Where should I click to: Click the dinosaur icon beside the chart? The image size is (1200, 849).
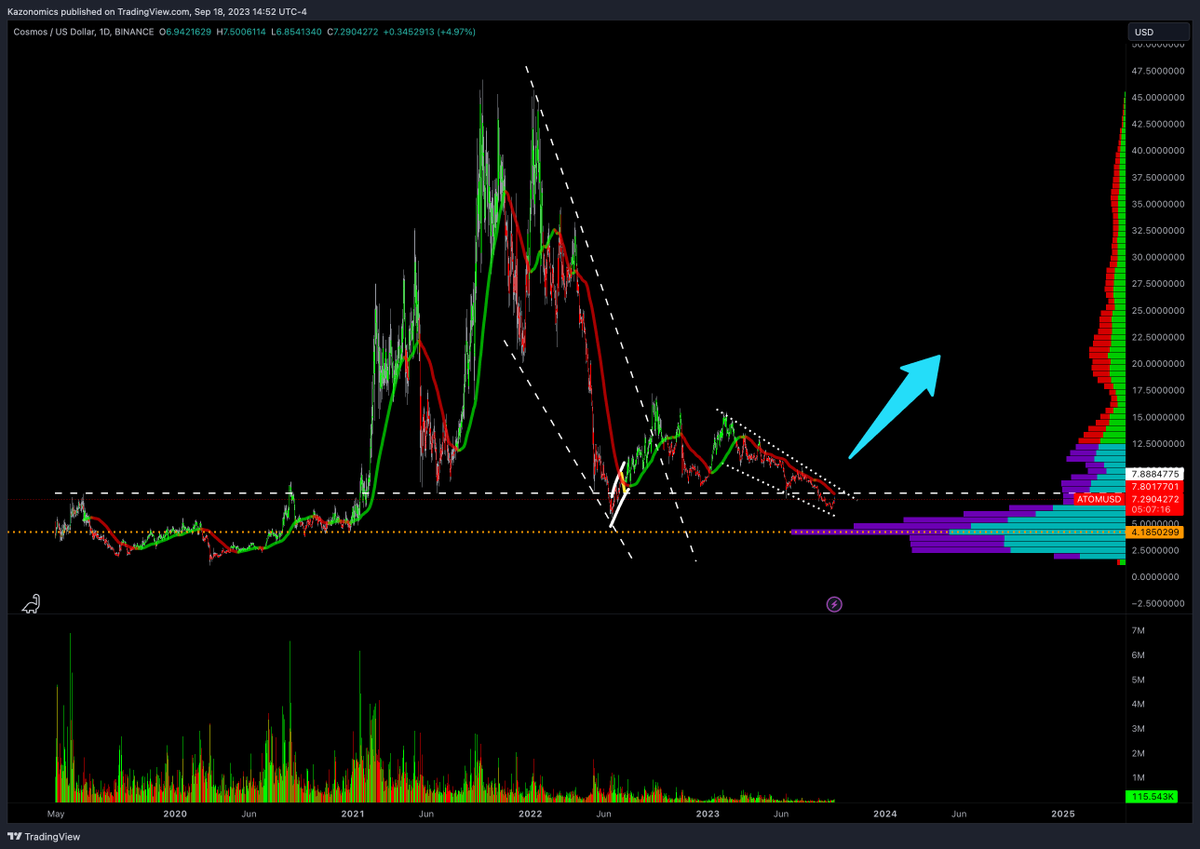click(x=32, y=604)
